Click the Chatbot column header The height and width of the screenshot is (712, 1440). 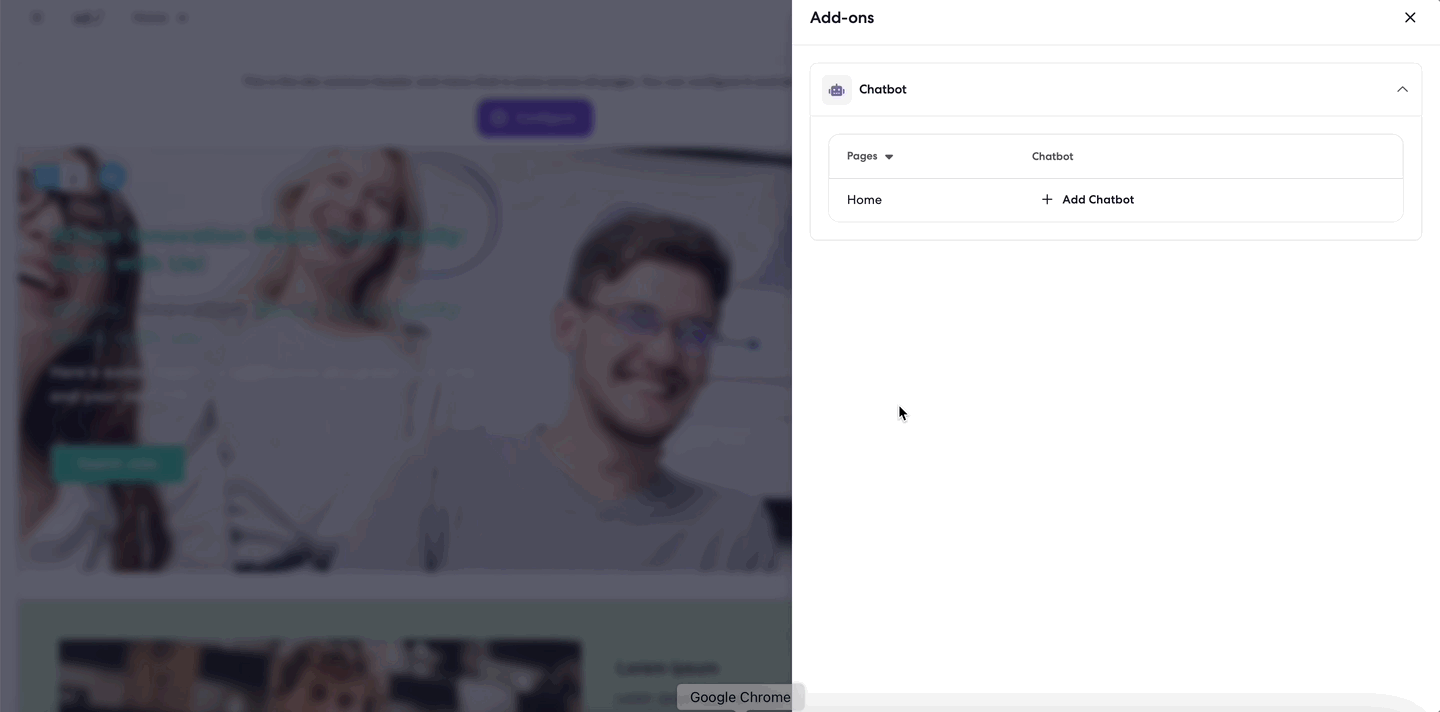1052,157
